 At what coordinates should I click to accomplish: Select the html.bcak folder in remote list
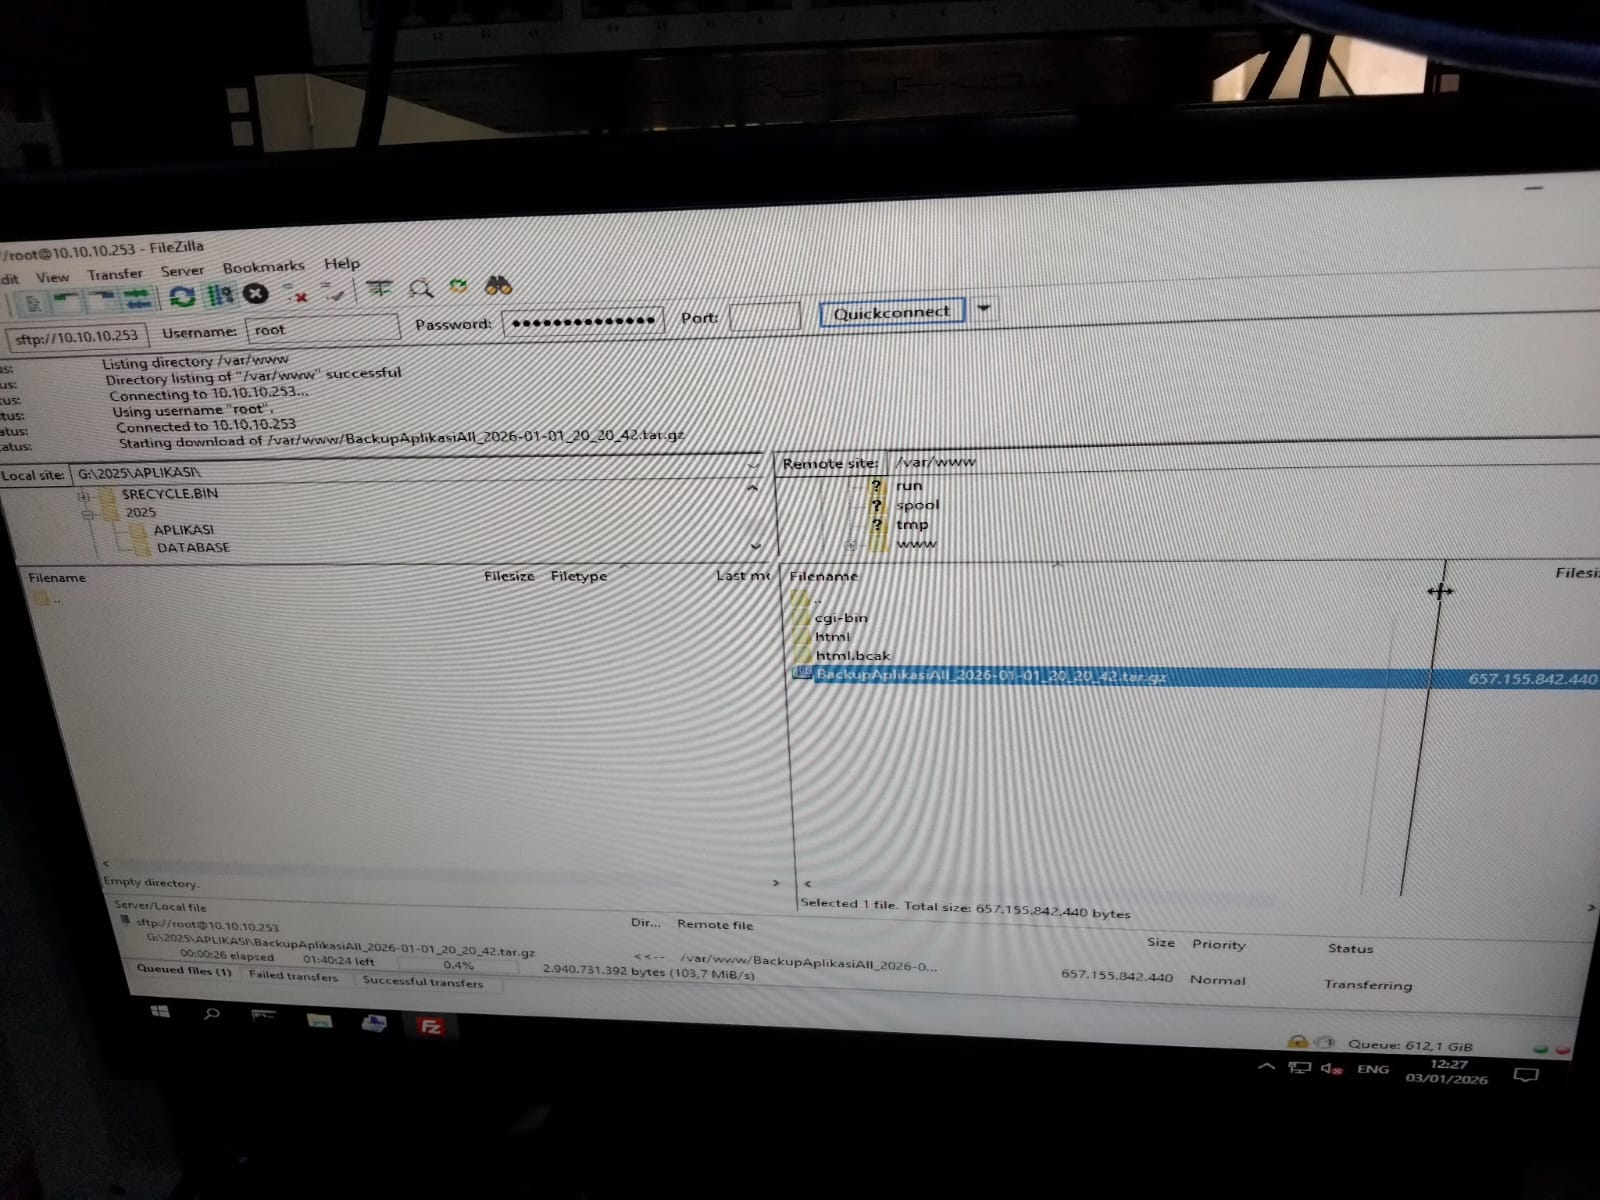point(852,656)
